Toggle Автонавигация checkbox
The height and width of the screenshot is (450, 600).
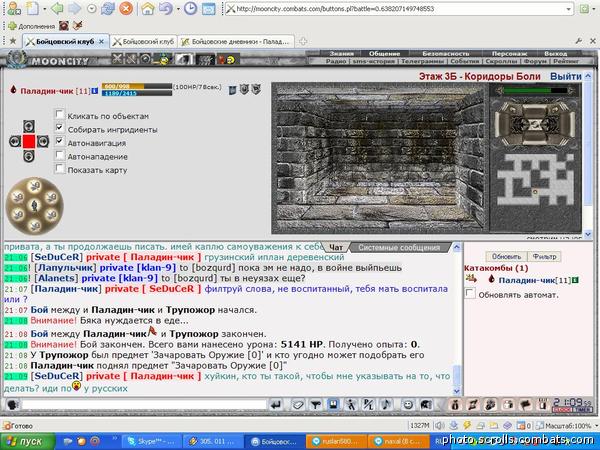[x=59, y=141]
